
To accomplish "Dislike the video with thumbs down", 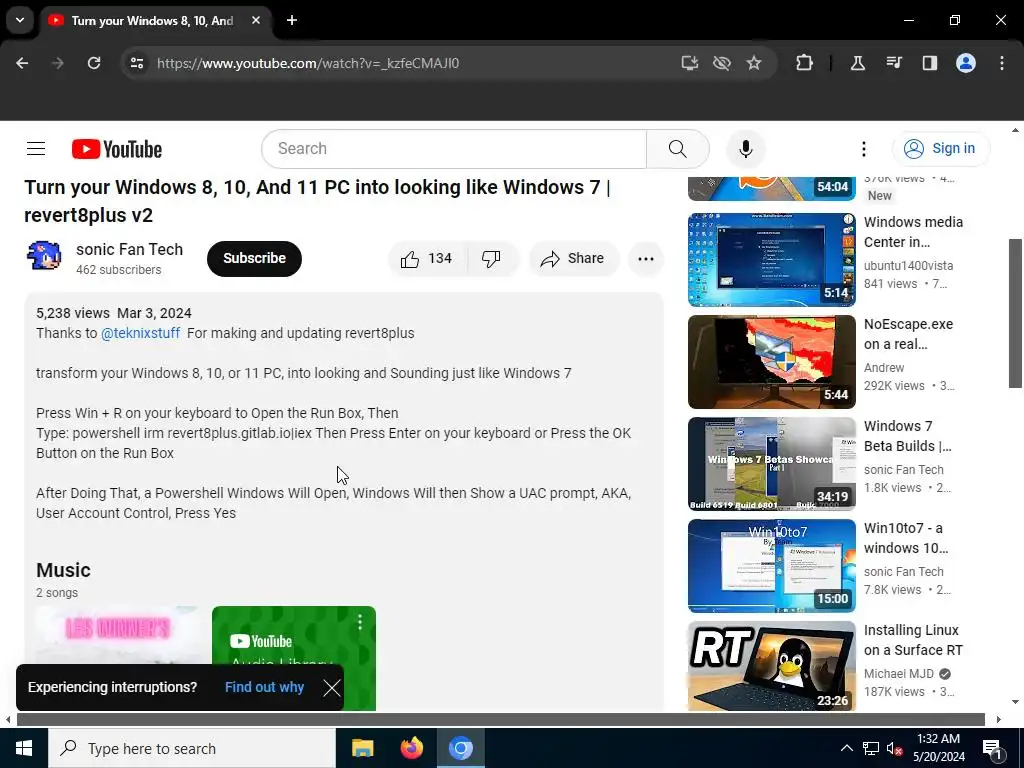I will (492, 259).
